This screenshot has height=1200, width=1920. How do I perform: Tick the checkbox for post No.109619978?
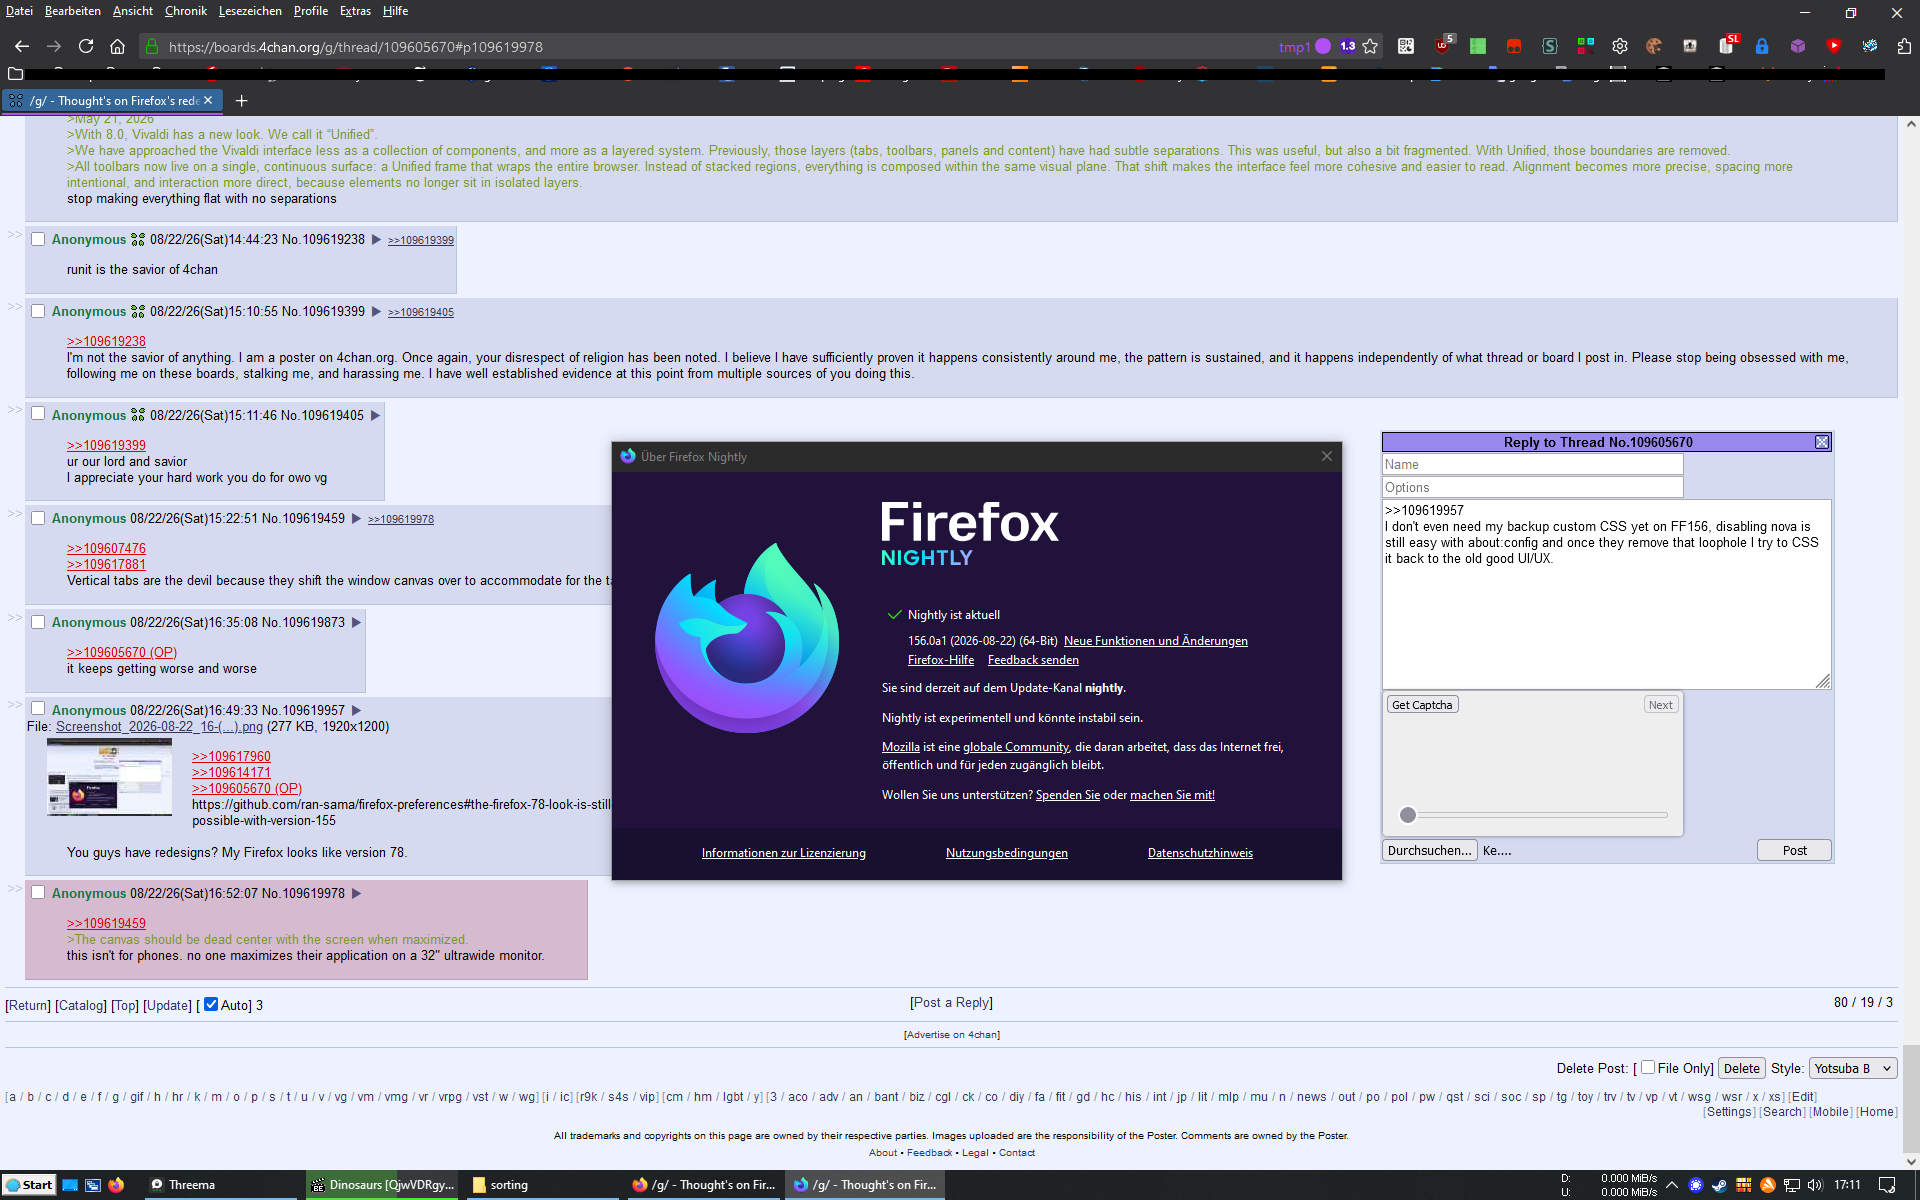pyautogui.click(x=38, y=892)
